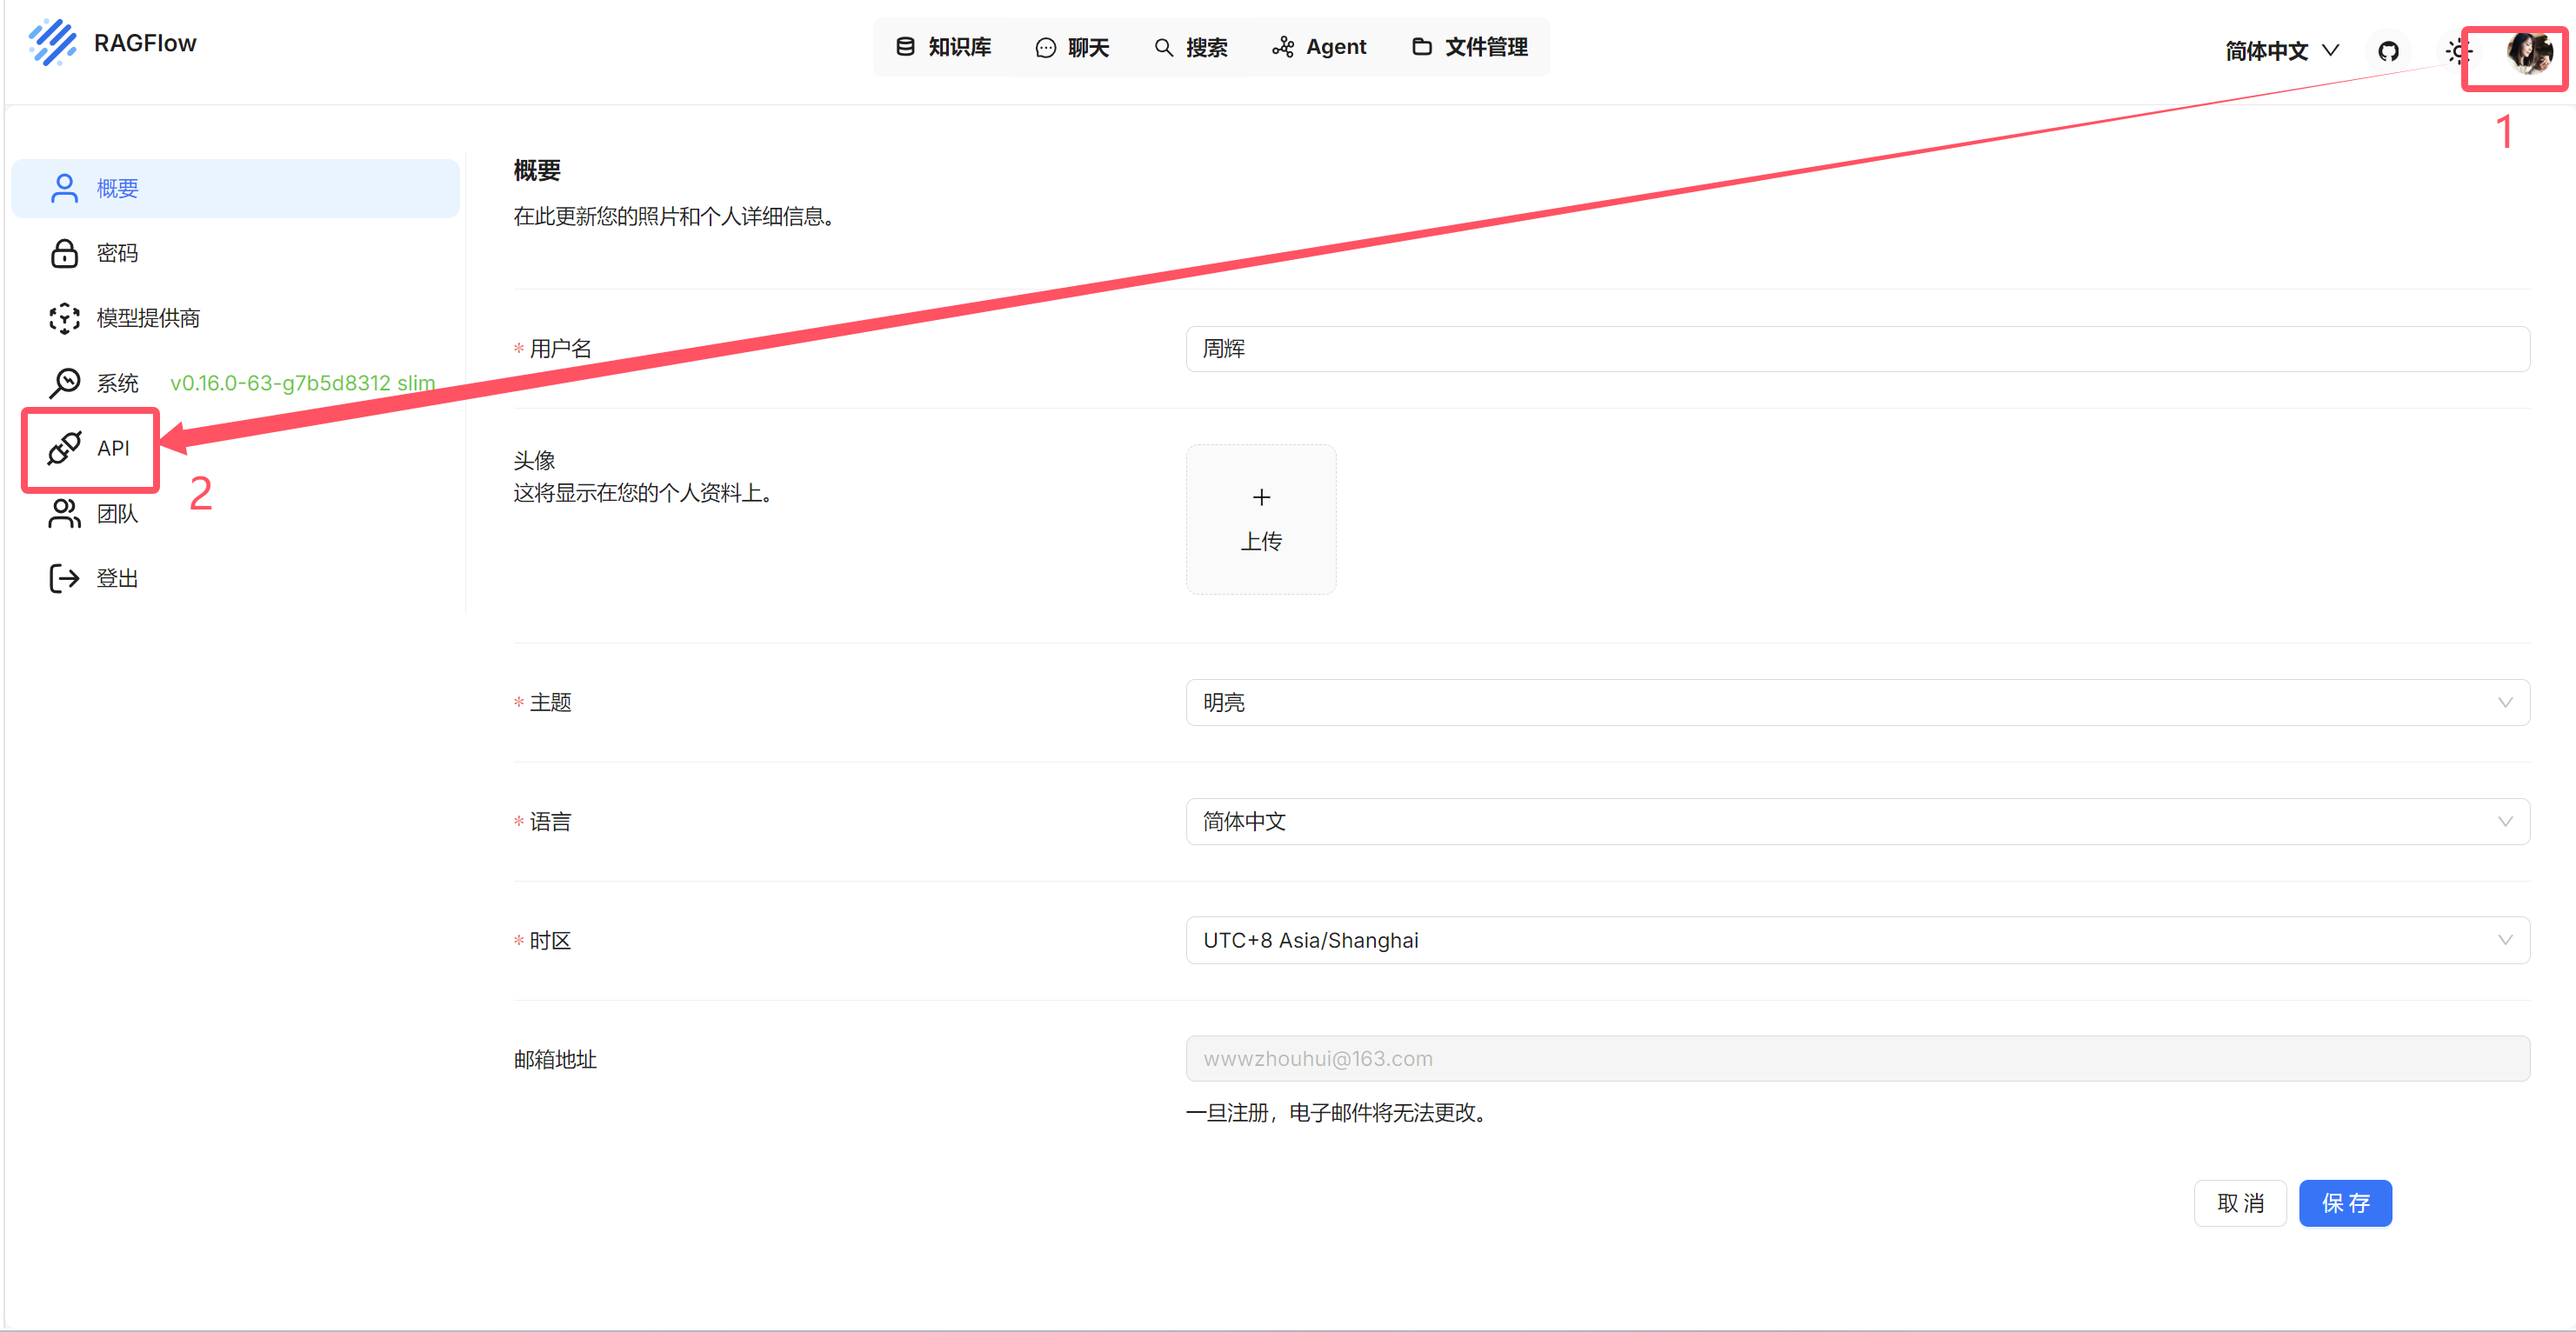Select 概要 profile sidebar item

[116, 188]
